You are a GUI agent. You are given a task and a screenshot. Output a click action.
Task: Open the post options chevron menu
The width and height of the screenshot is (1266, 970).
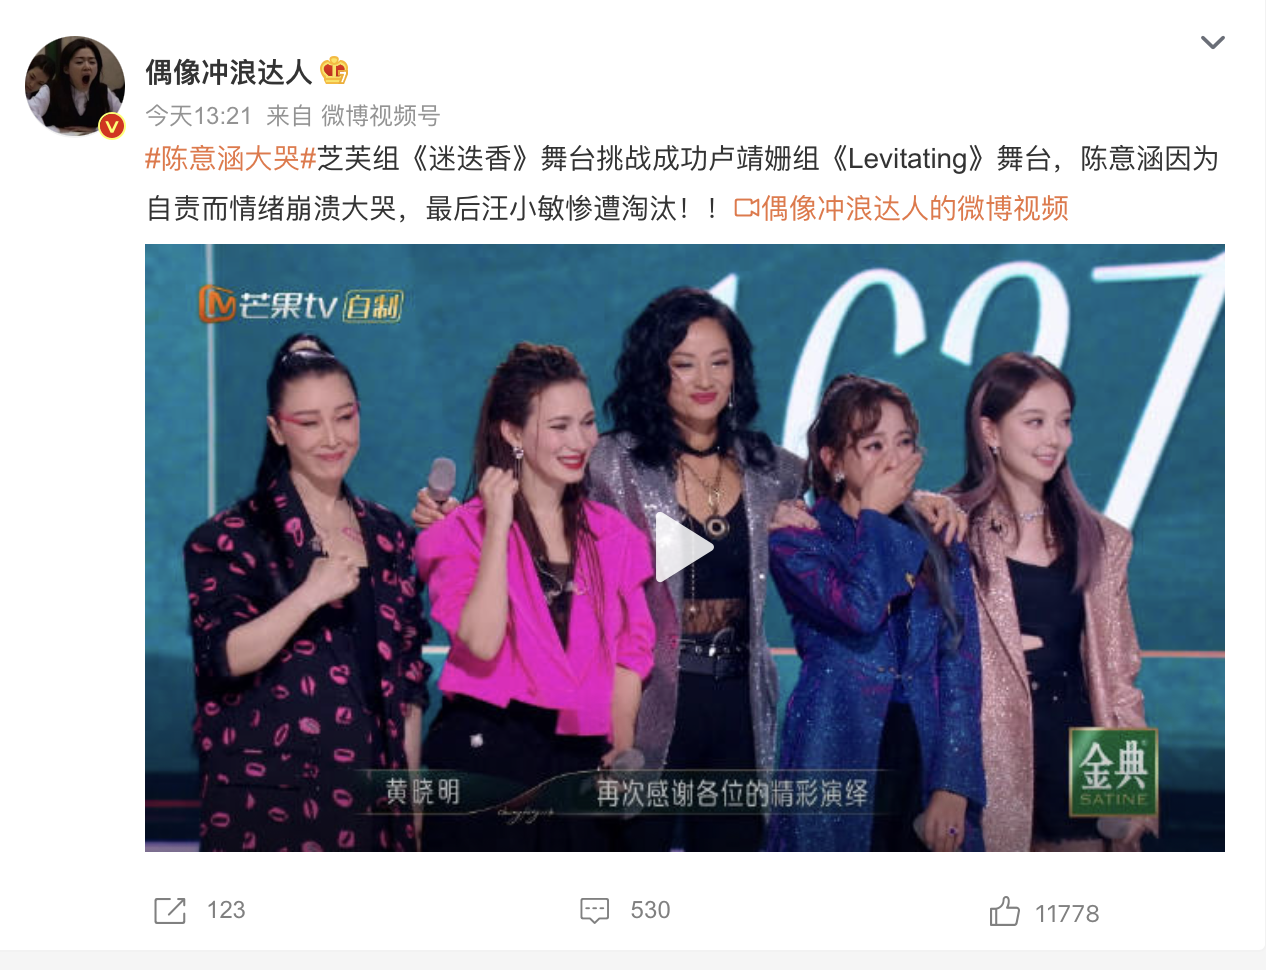pos(1212,42)
